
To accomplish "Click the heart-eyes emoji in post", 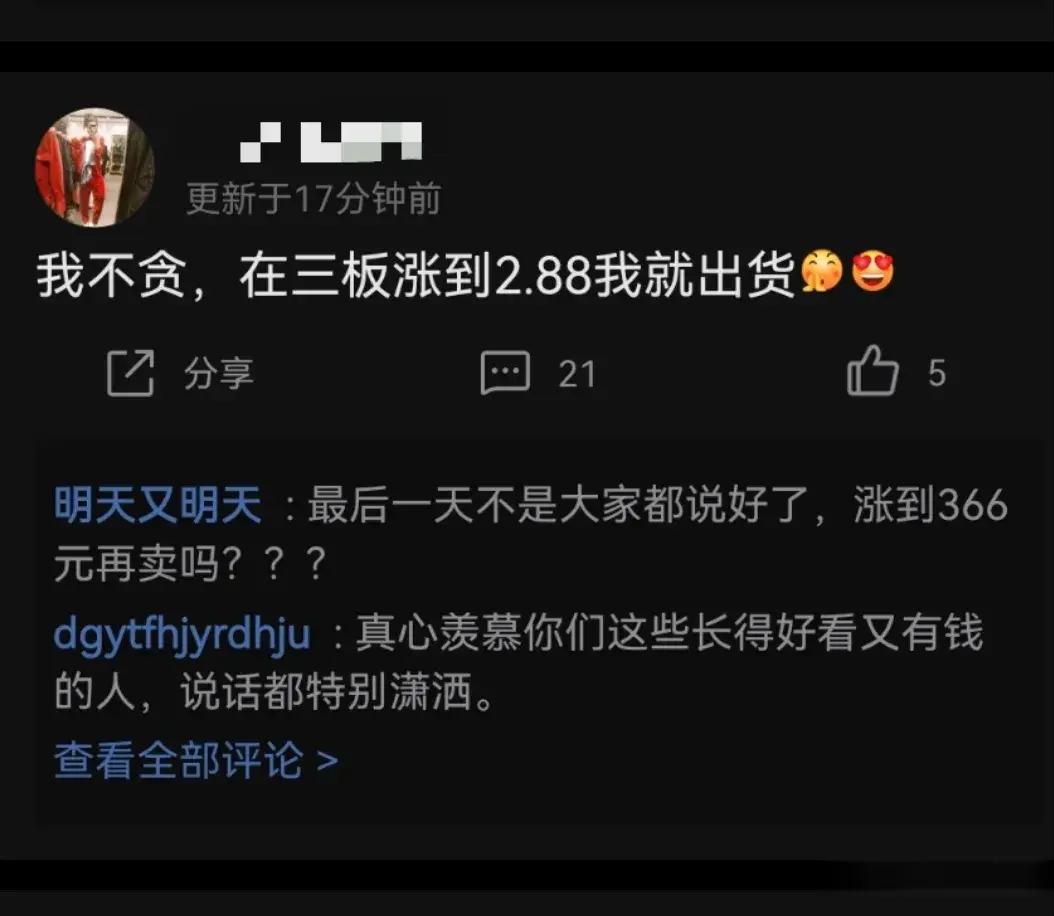I will pyautogui.click(x=873, y=272).
